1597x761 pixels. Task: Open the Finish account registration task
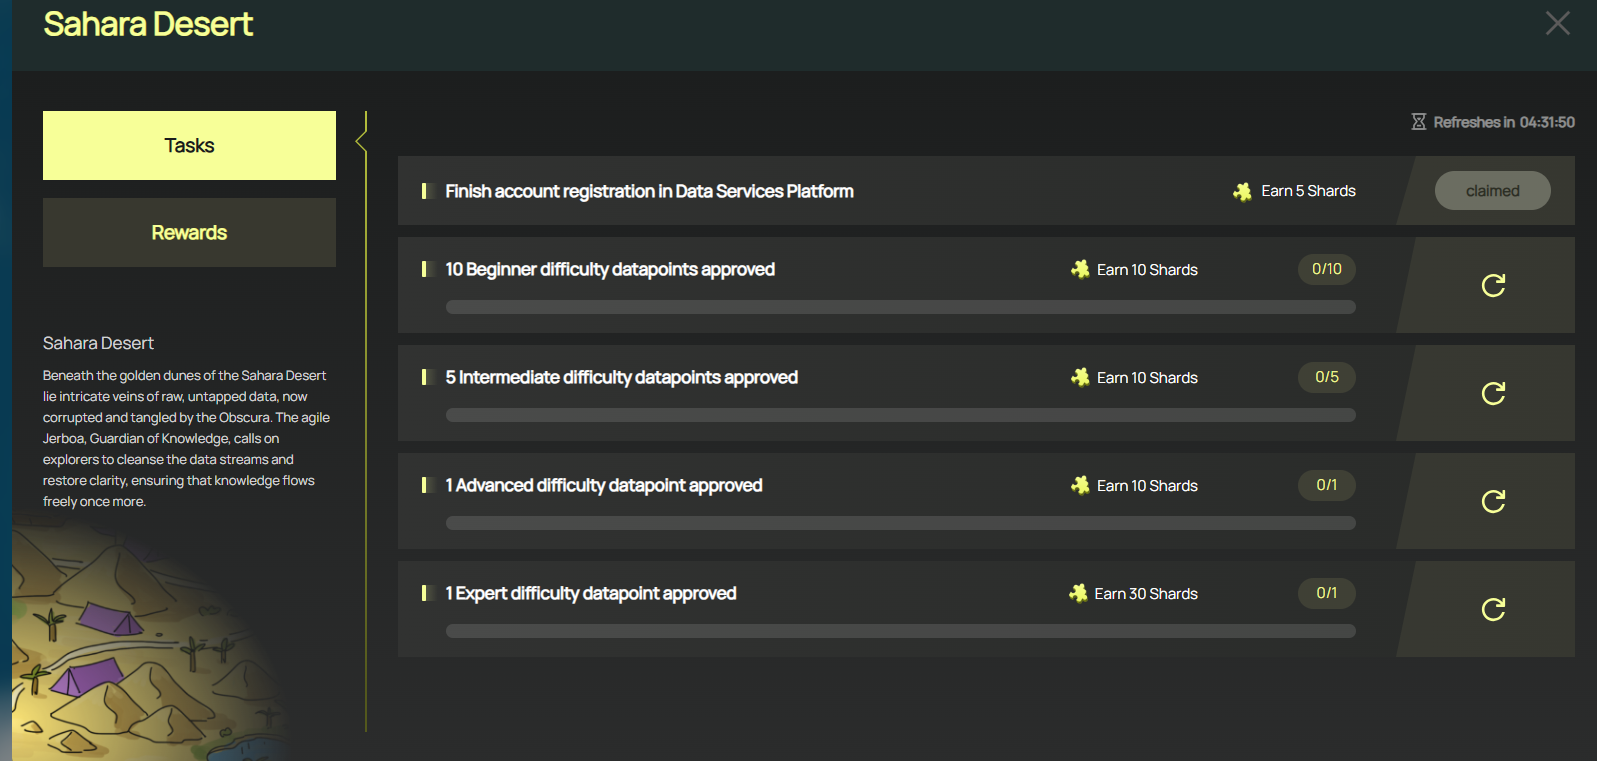[x=649, y=191]
